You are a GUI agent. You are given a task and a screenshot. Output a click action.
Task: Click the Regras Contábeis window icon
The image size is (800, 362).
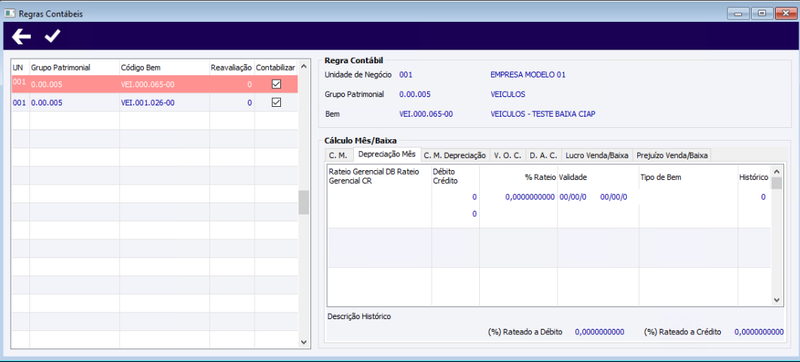tap(10, 14)
